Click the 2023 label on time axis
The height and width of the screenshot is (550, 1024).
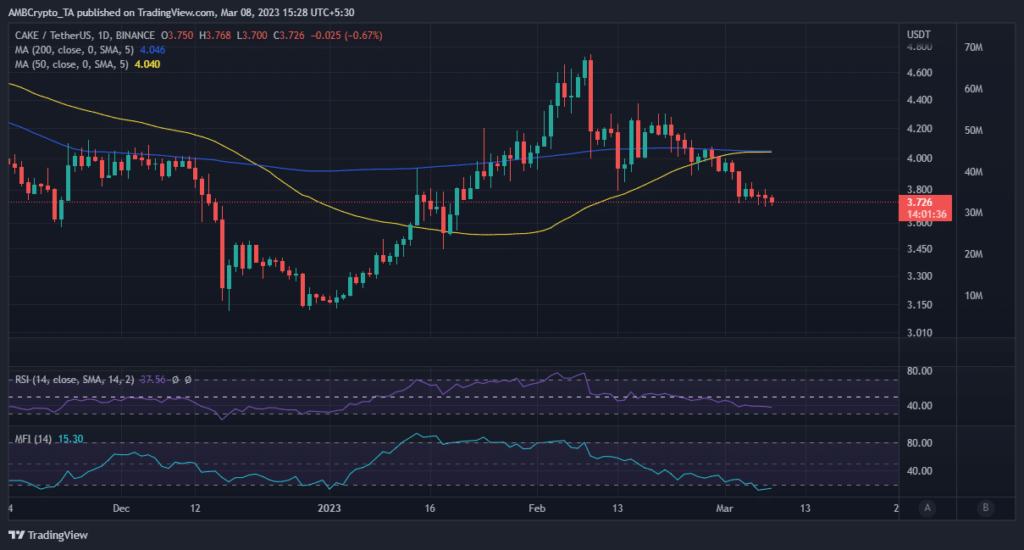[325, 508]
